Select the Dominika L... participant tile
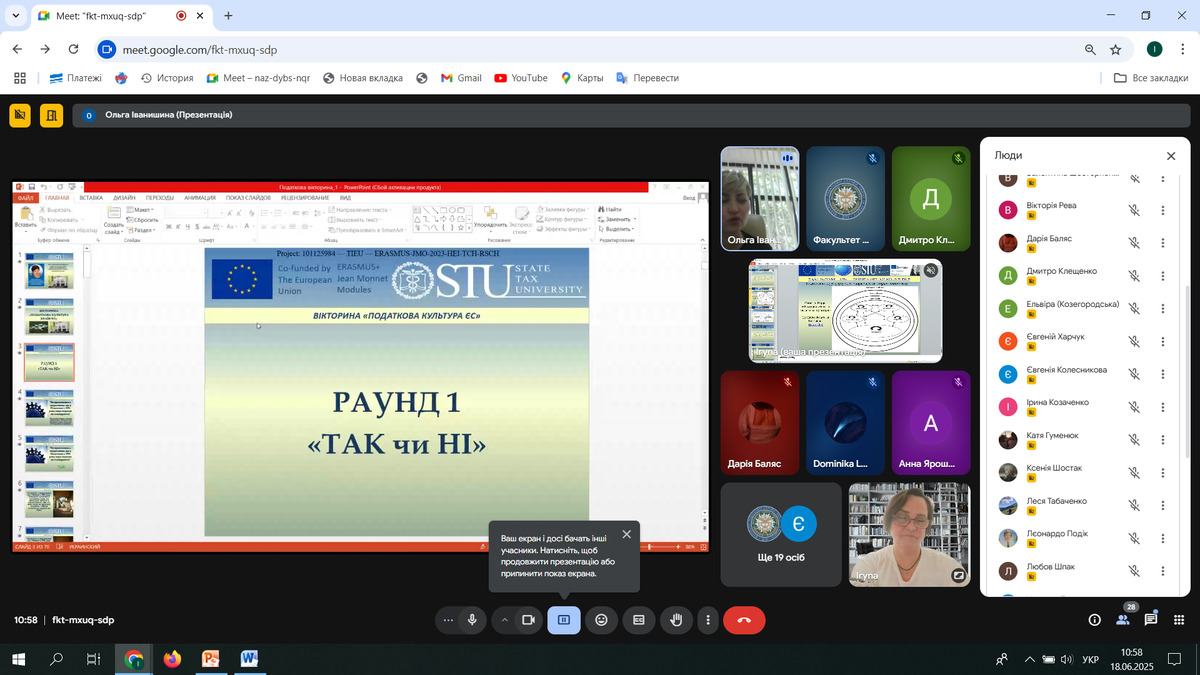The image size is (1200, 675). 845,423
